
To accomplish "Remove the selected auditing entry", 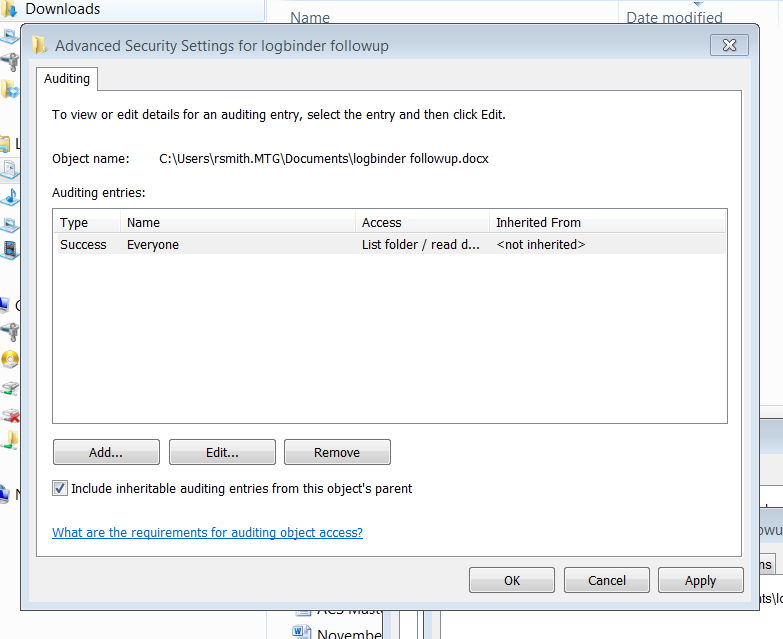I will click(337, 452).
